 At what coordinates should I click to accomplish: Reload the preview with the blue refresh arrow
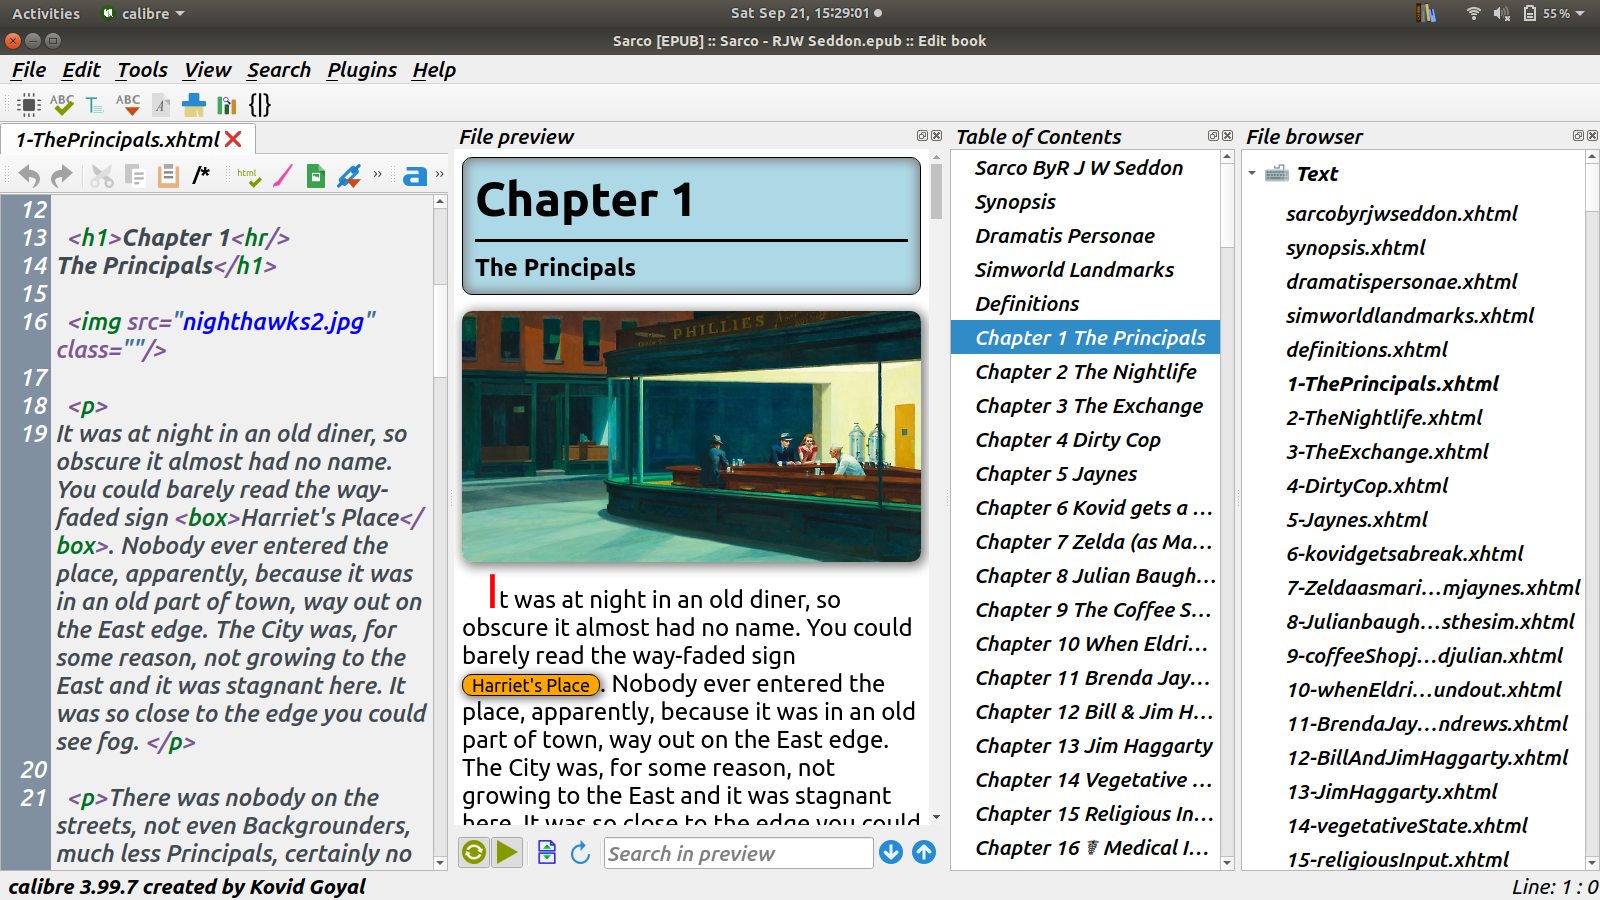[x=580, y=852]
